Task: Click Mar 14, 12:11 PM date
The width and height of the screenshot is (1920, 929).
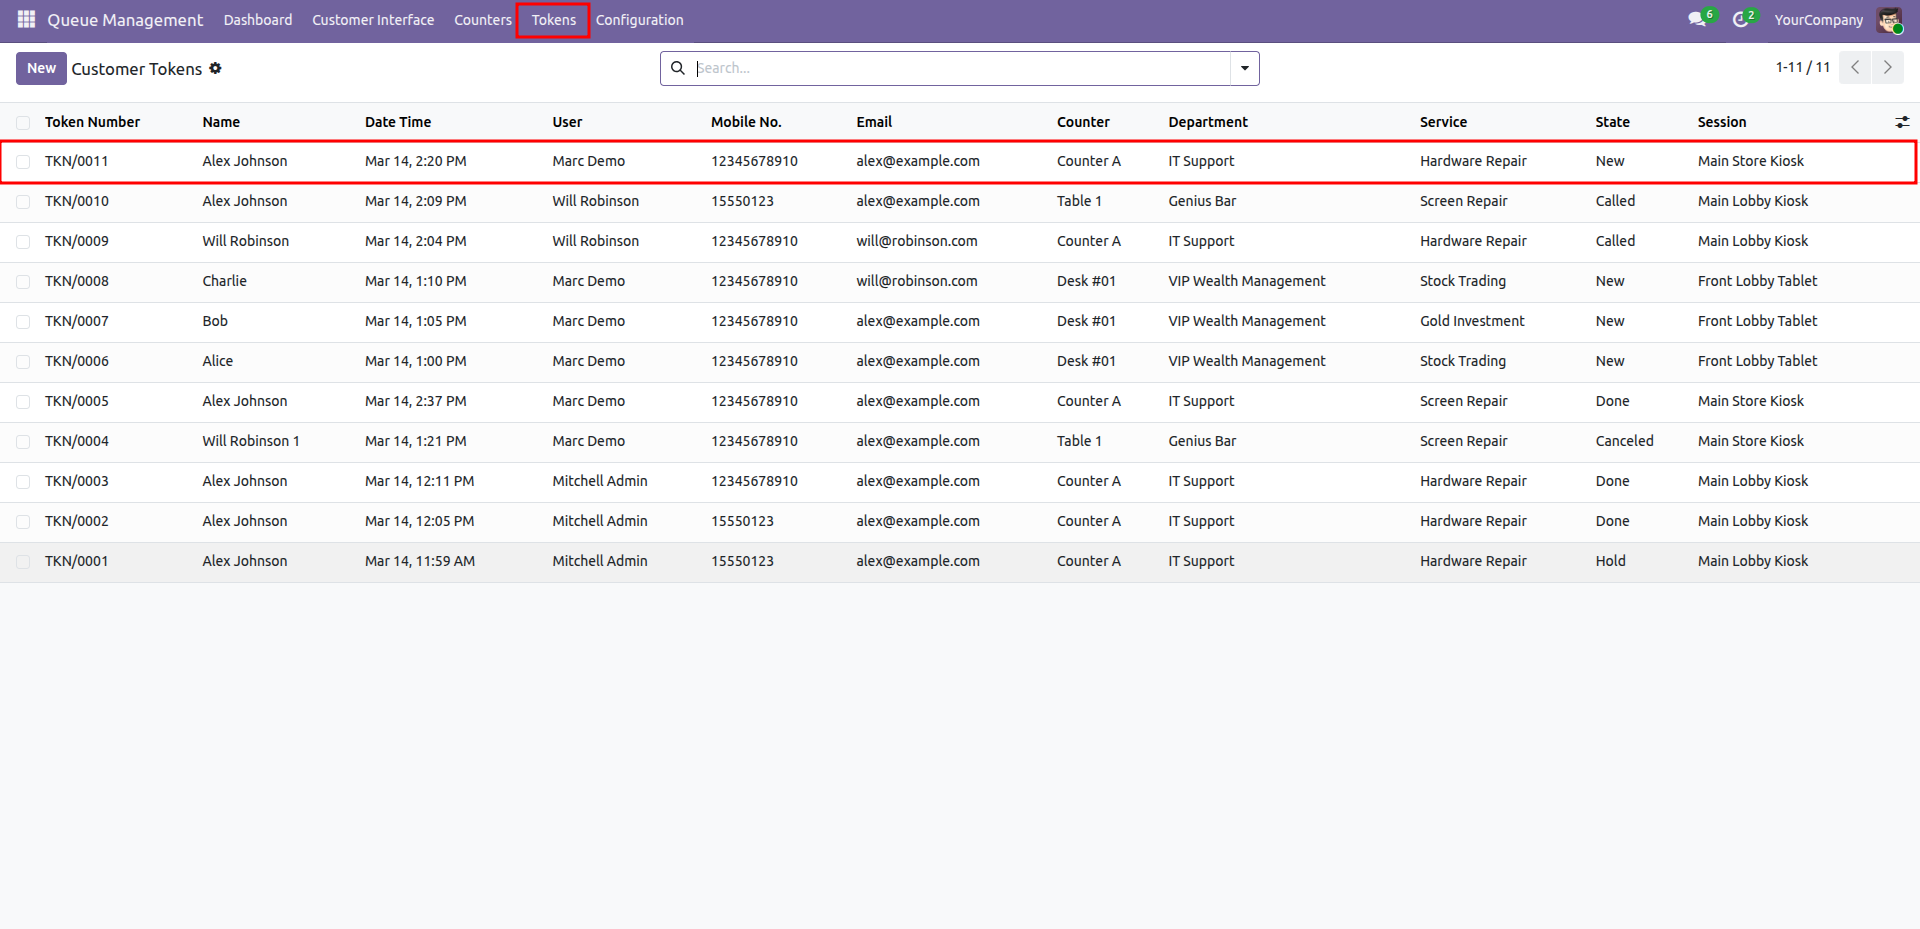Action: [420, 481]
